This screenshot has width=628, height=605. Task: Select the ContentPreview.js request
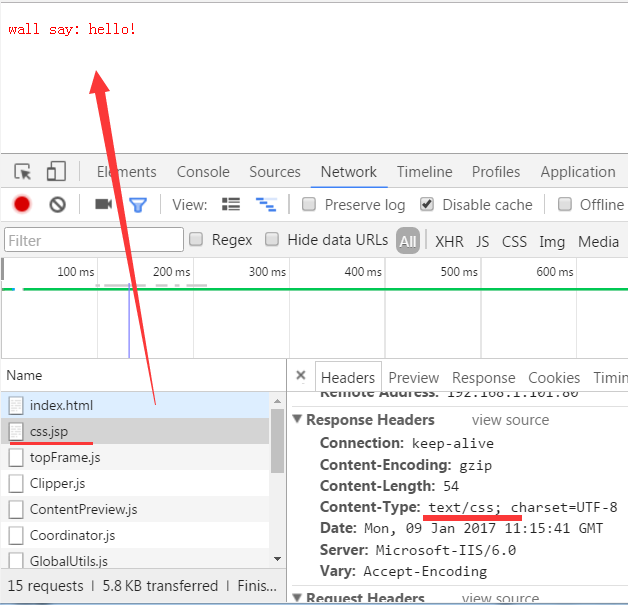(x=135, y=509)
